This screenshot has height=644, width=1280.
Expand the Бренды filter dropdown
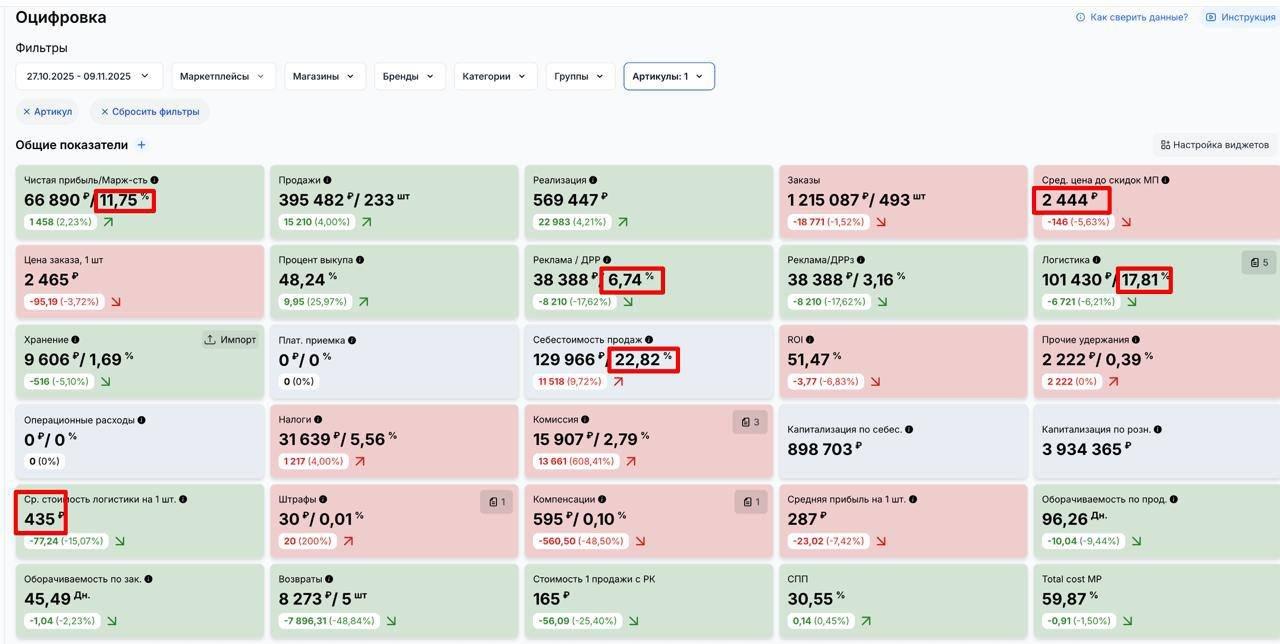click(410, 76)
